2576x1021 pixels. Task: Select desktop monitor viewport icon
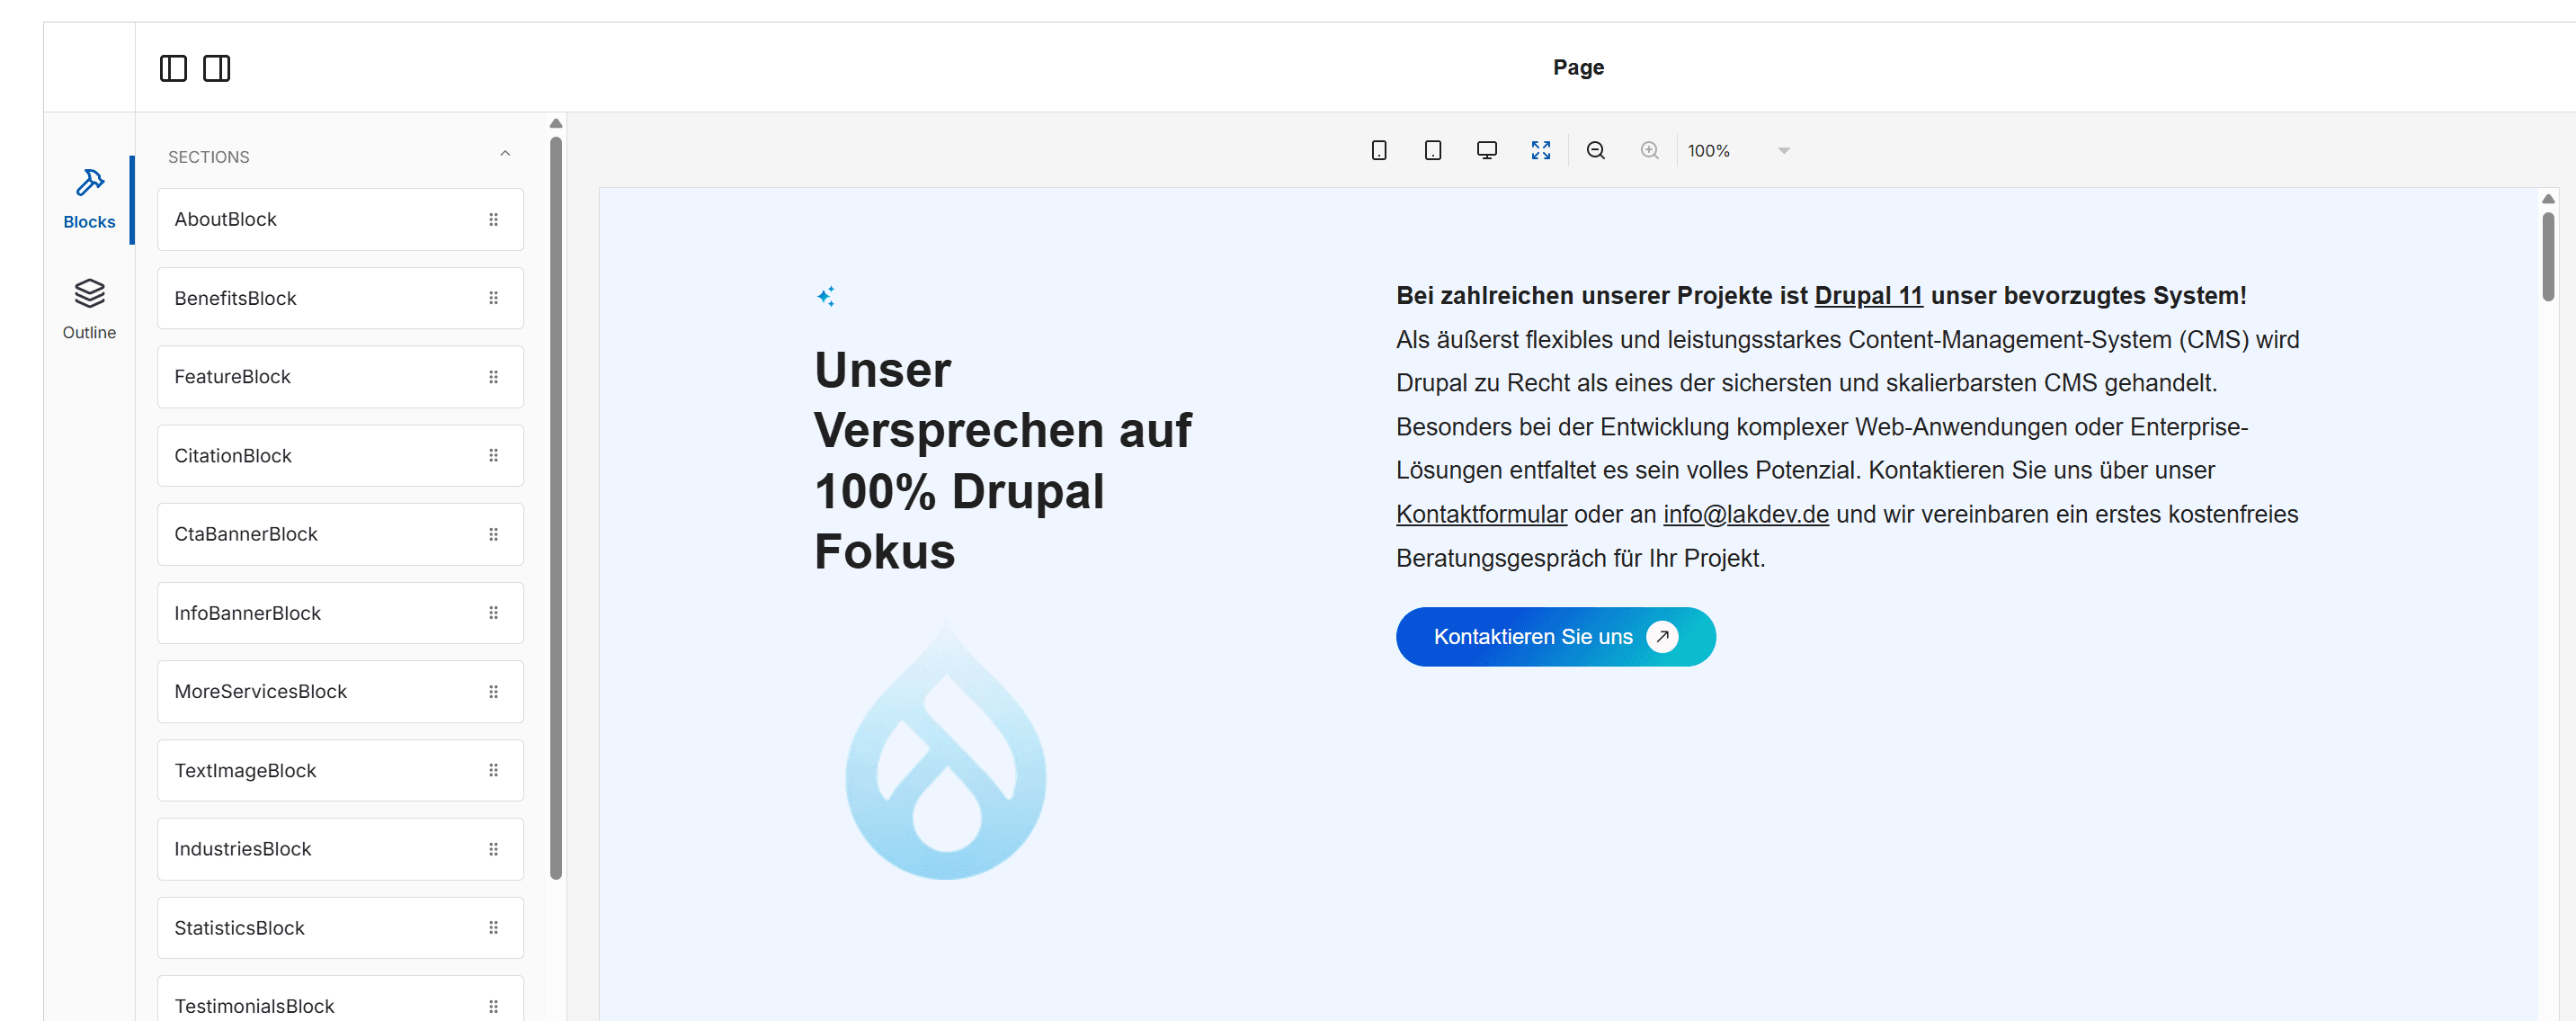tap(1486, 151)
